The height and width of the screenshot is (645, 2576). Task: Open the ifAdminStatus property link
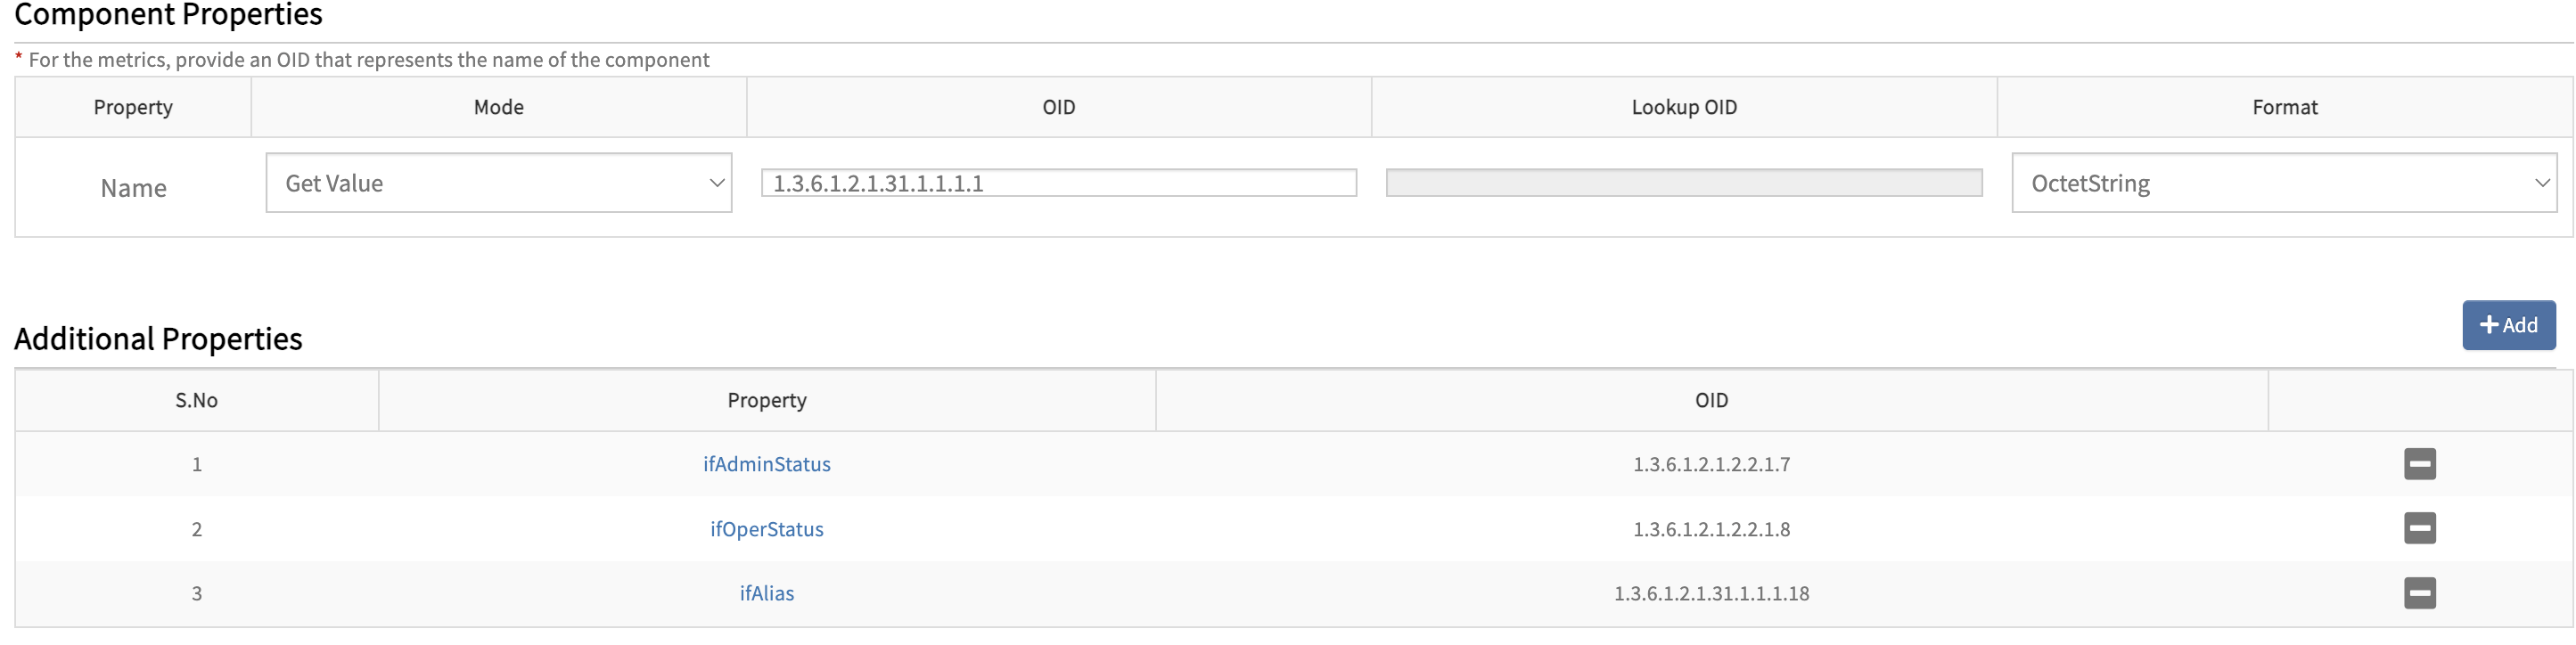click(x=766, y=464)
